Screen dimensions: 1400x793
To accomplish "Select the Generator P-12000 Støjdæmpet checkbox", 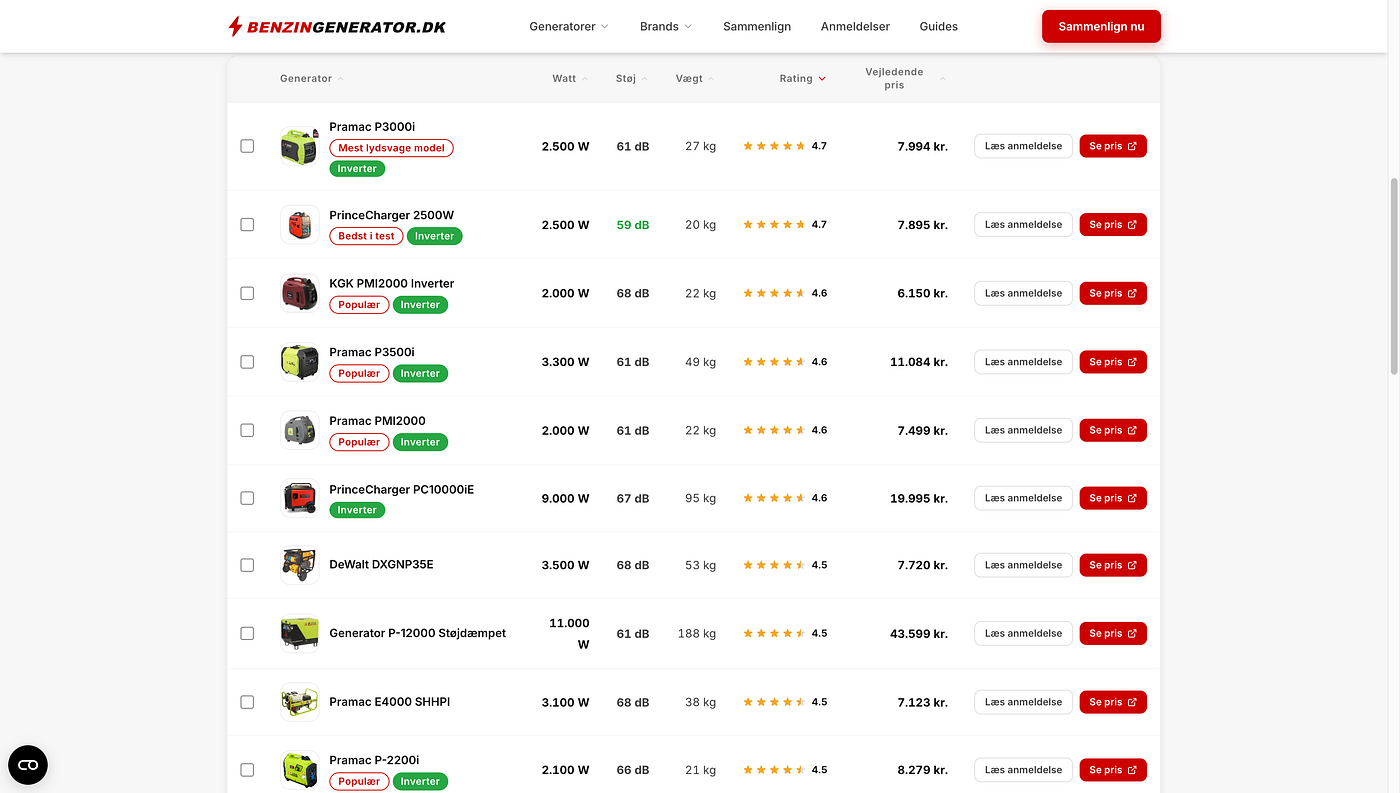I will (x=247, y=633).
